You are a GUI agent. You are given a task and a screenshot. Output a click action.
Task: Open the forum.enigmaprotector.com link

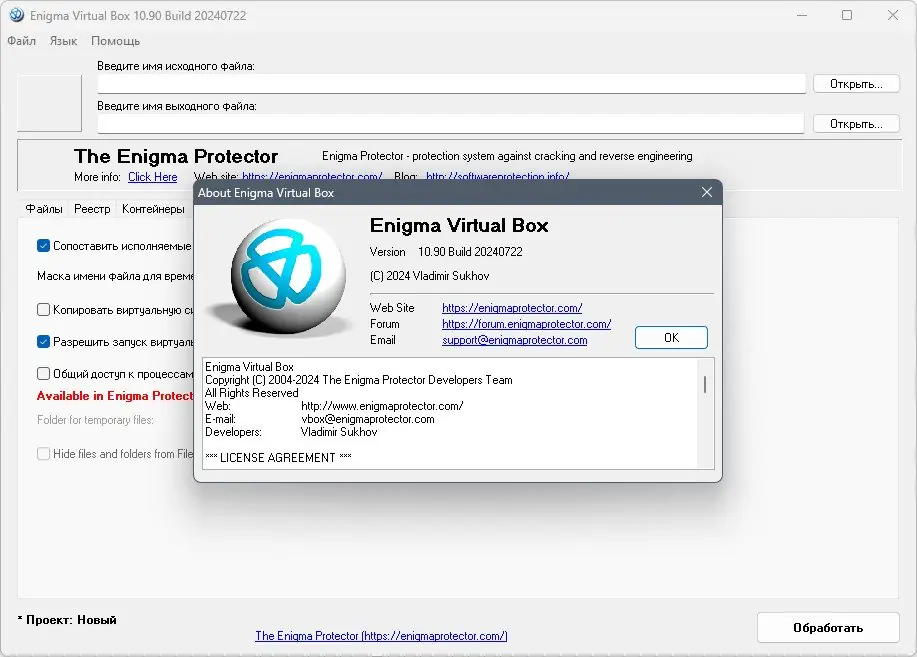click(x=526, y=324)
